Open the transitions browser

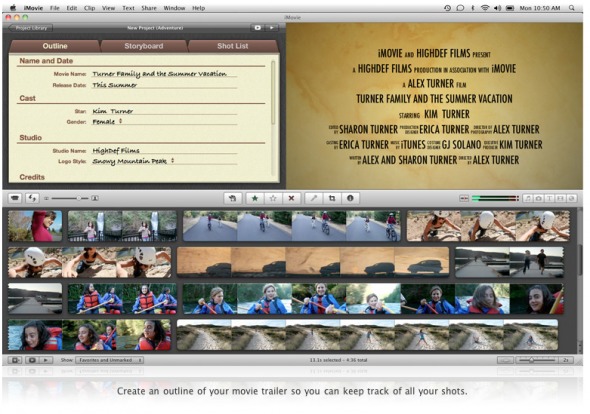pyautogui.click(x=560, y=198)
